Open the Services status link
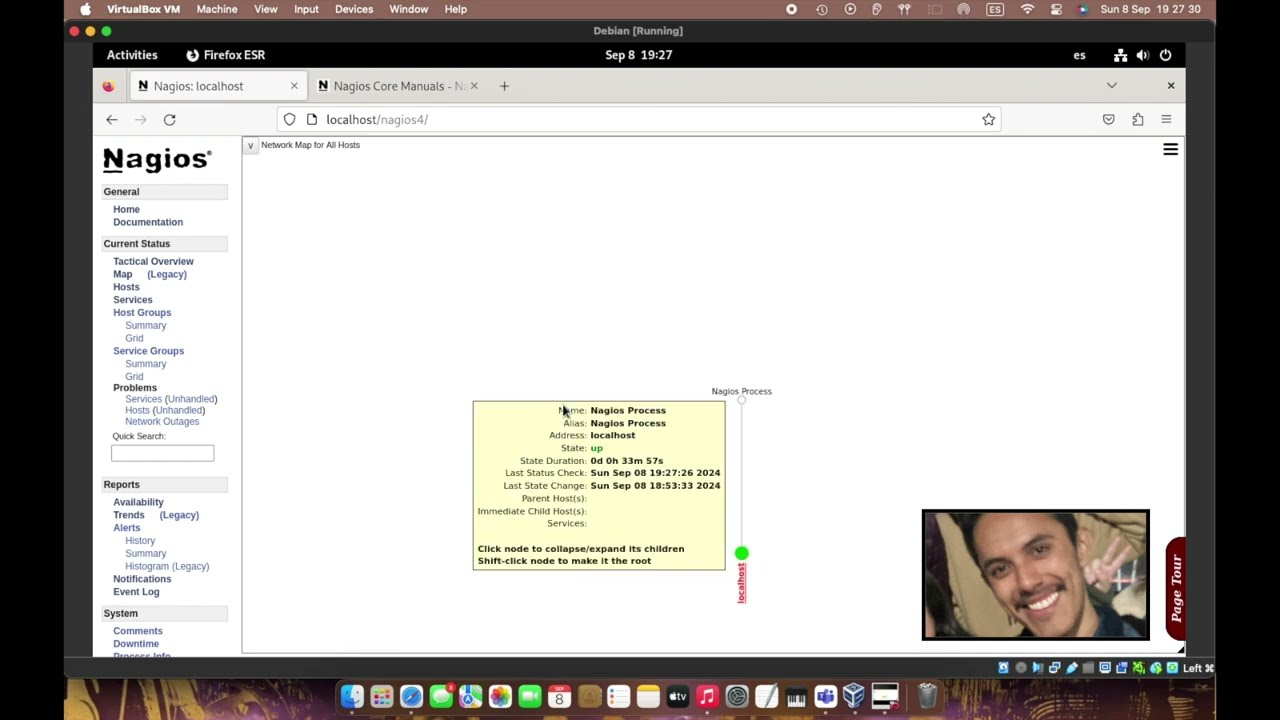The image size is (1280, 720). click(x=133, y=300)
